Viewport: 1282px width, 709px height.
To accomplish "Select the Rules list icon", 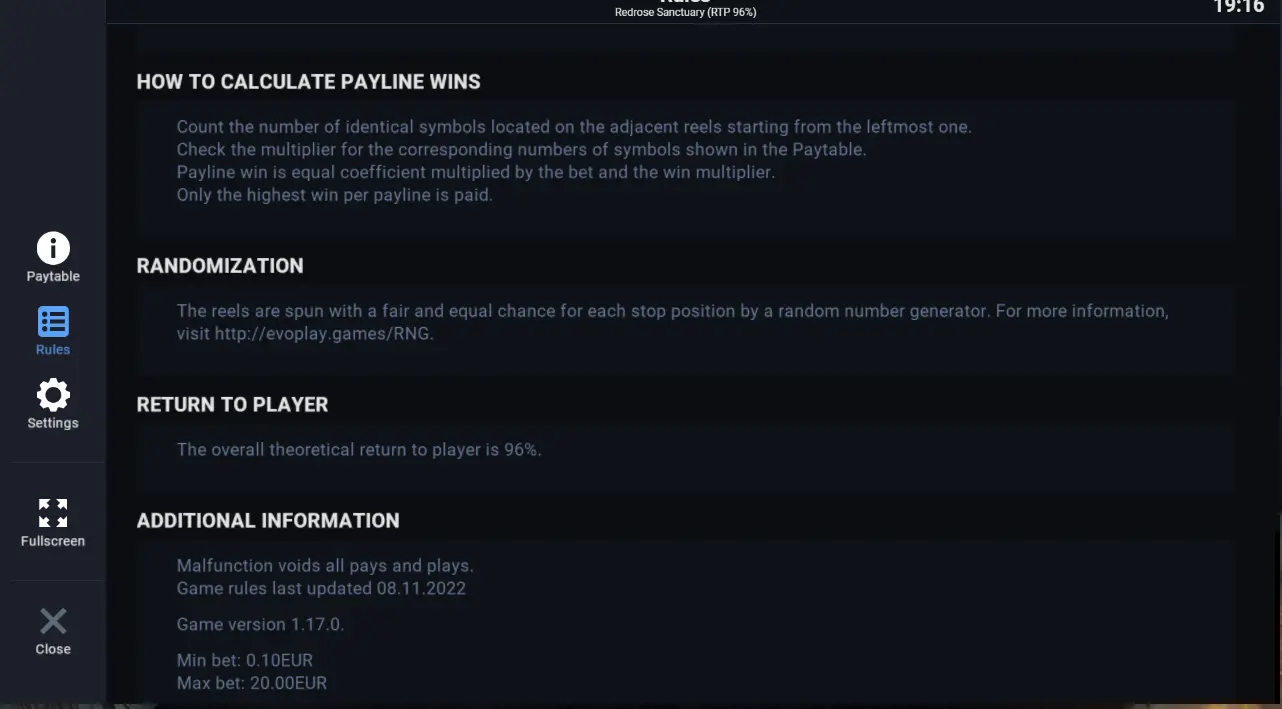I will pos(53,322).
